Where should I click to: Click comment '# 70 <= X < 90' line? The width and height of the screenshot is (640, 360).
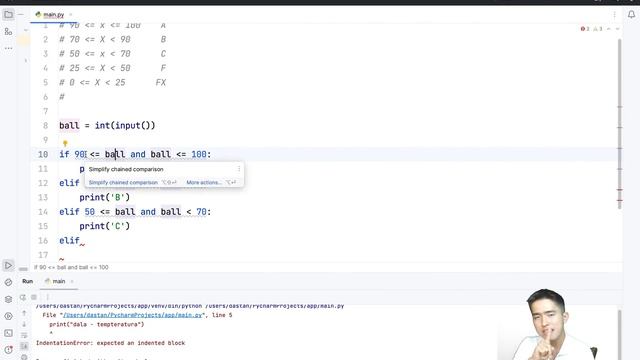coord(112,40)
